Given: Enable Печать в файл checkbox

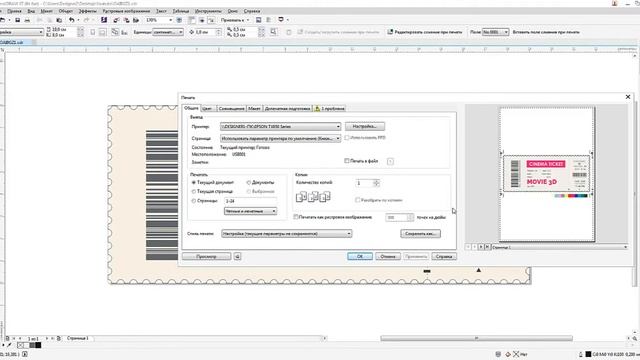Looking at the screenshot, I should pos(347,161).
